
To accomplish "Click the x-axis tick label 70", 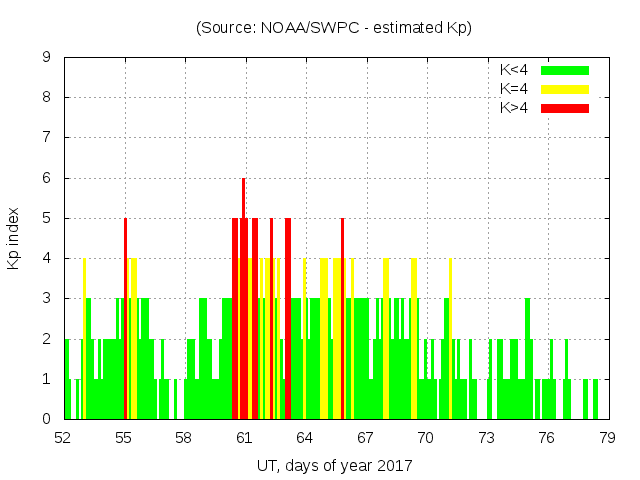I will point(425,438).
